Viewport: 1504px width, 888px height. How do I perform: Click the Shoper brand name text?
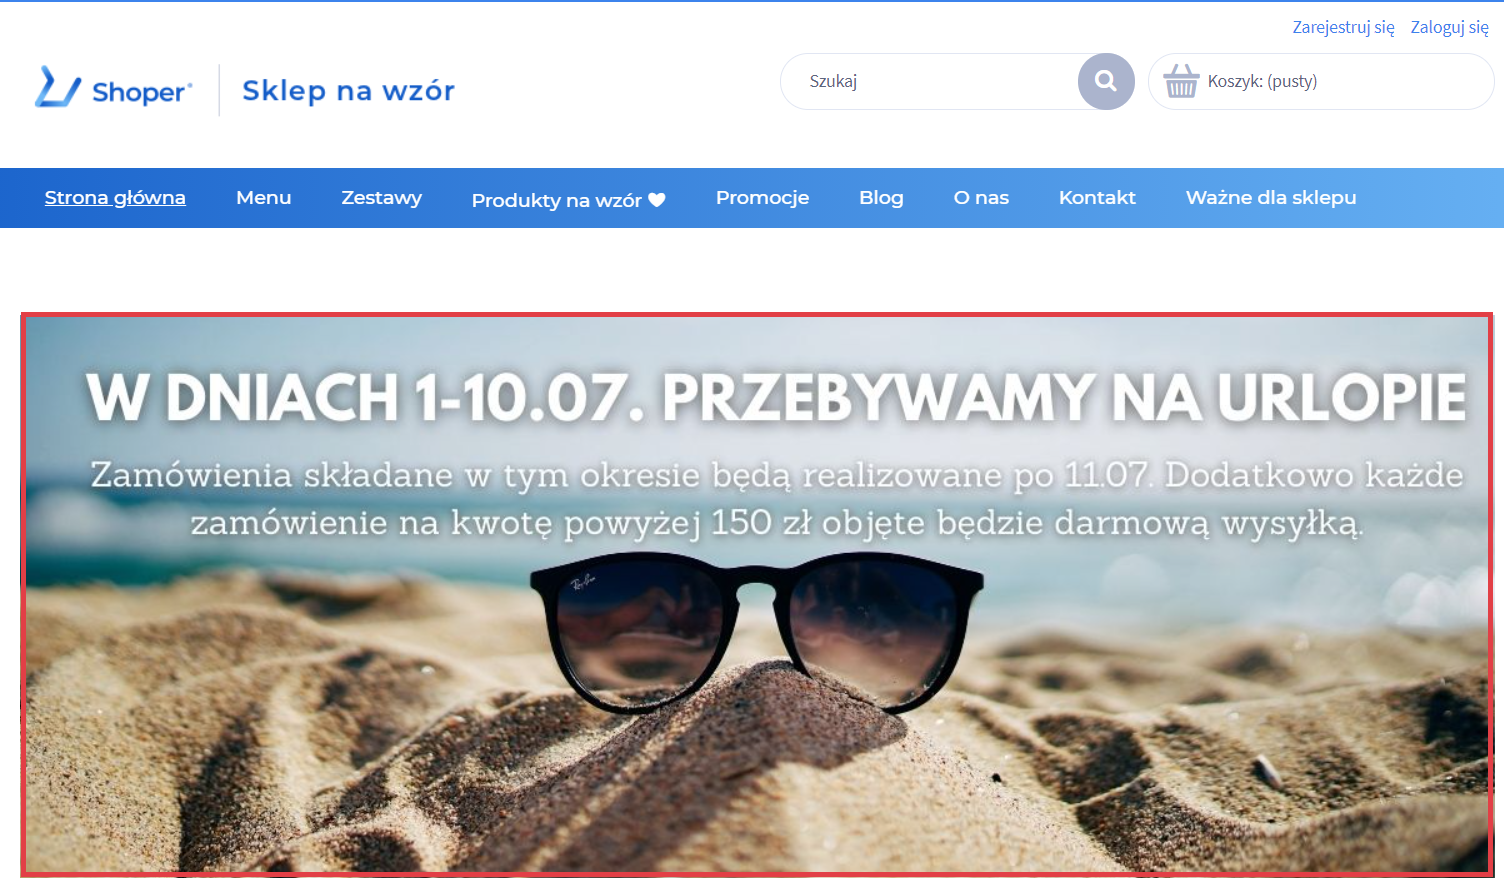[x=141, y=92]
